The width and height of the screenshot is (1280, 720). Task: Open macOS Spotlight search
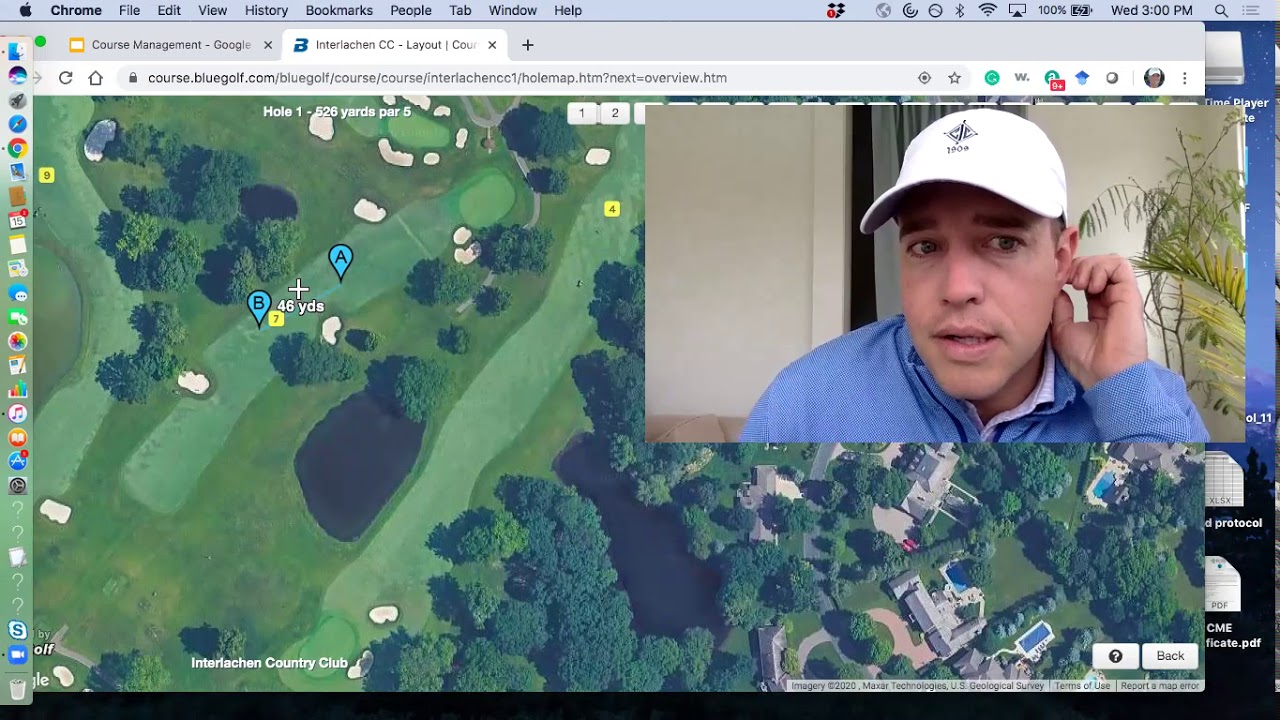[x=1221, y=11]
